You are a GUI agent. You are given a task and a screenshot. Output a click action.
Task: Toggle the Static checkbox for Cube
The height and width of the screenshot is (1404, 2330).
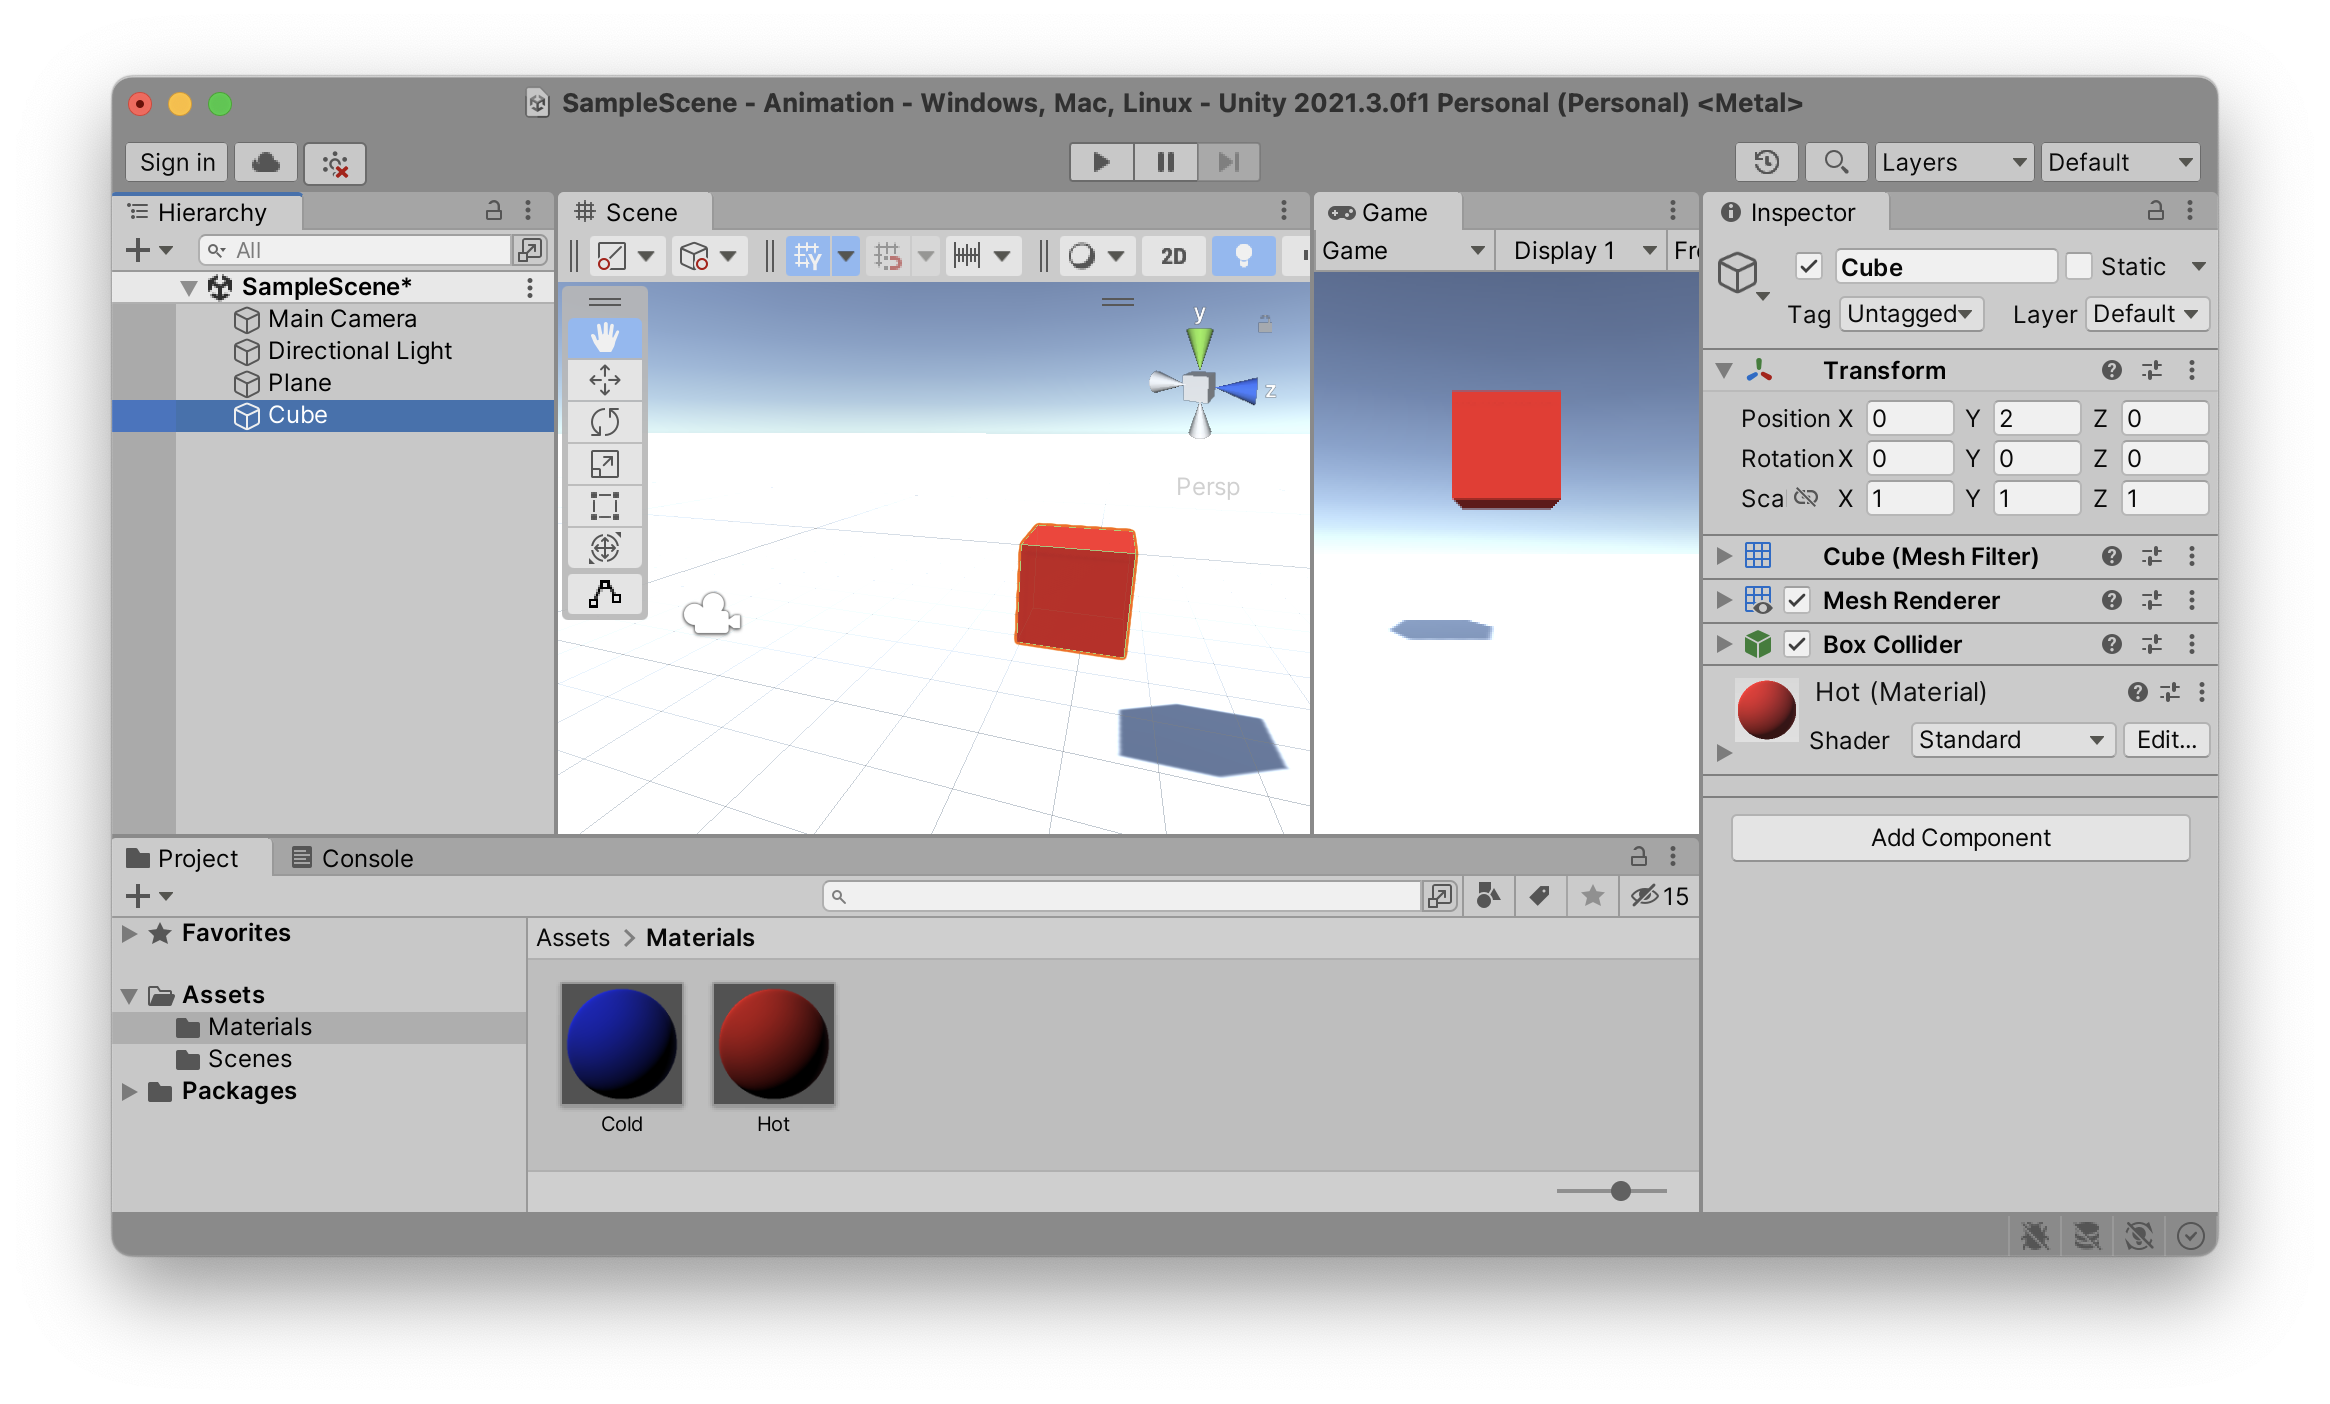click(2080, 266)
